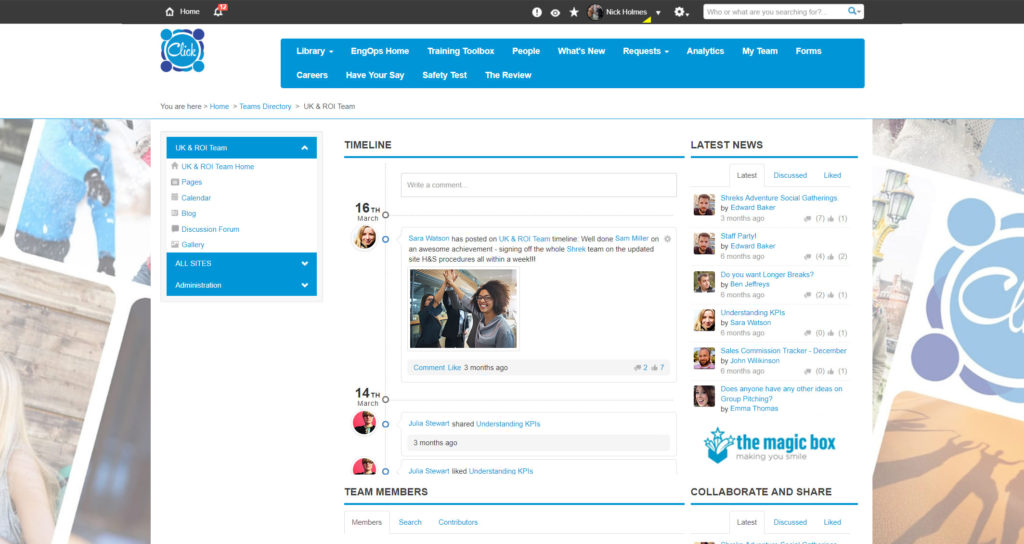The height and width of the screenshot is (544, 1024).
Task: Open Careers menu item
Action: pos(312,75)
